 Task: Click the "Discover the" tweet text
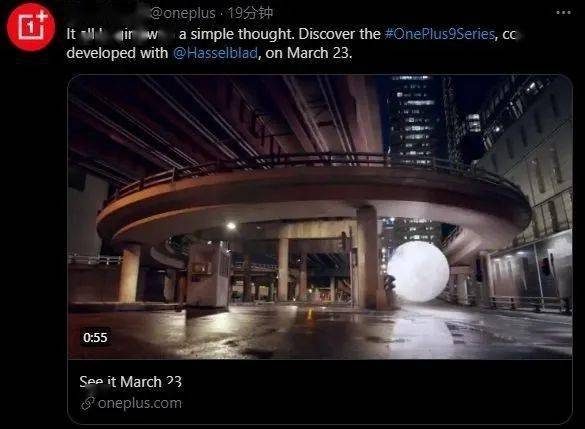pos(340,34)
